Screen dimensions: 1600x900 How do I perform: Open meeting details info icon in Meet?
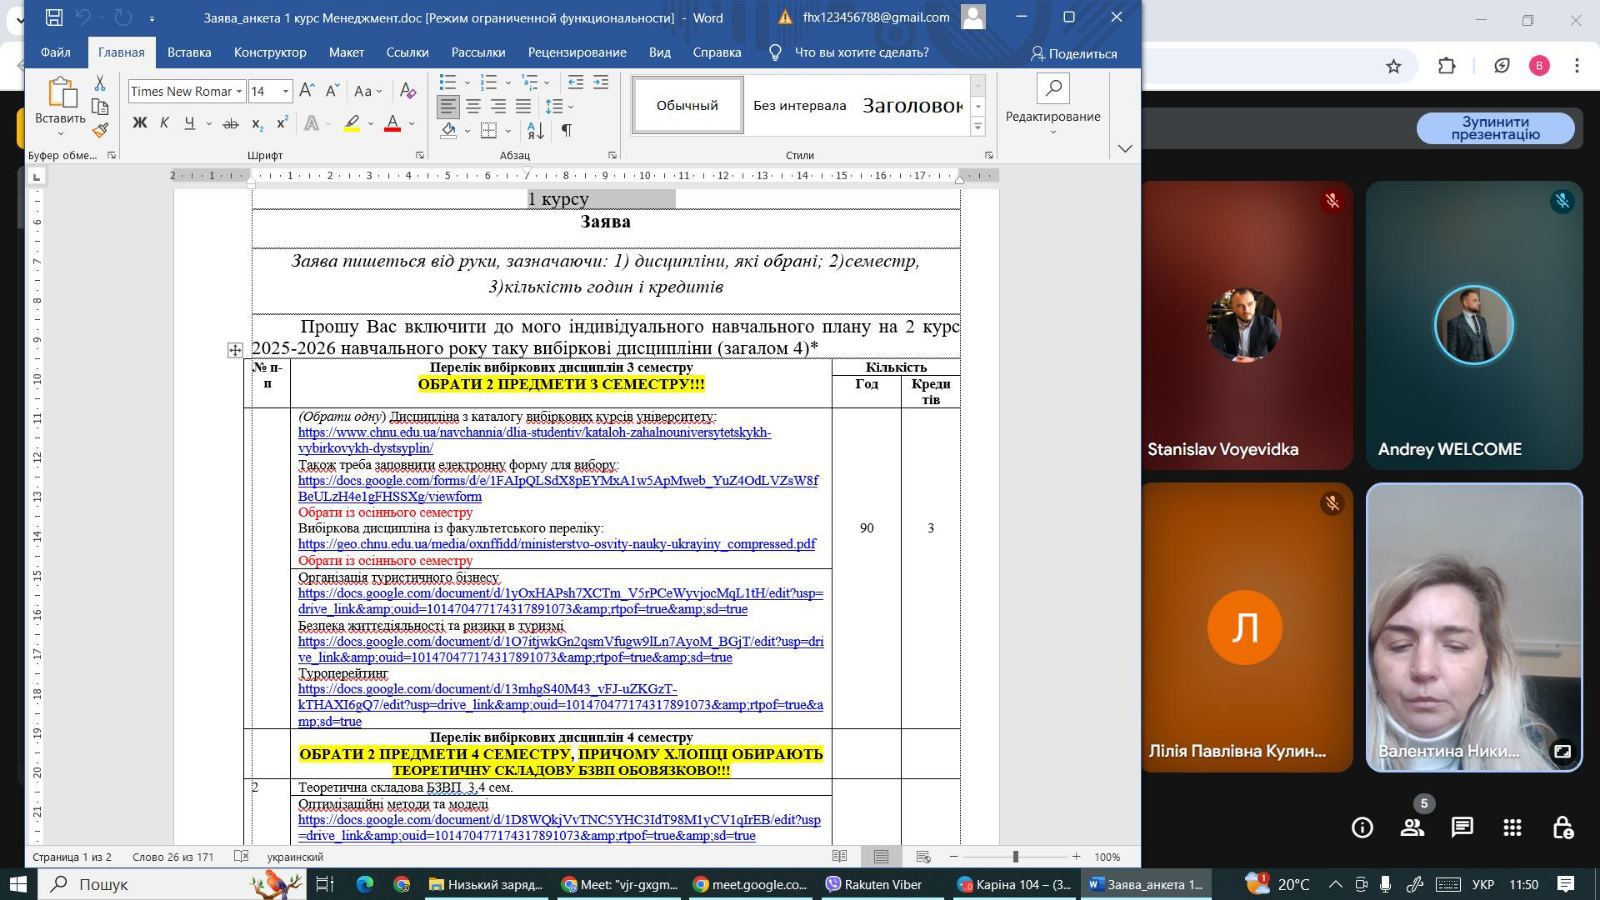point(1362,828)
